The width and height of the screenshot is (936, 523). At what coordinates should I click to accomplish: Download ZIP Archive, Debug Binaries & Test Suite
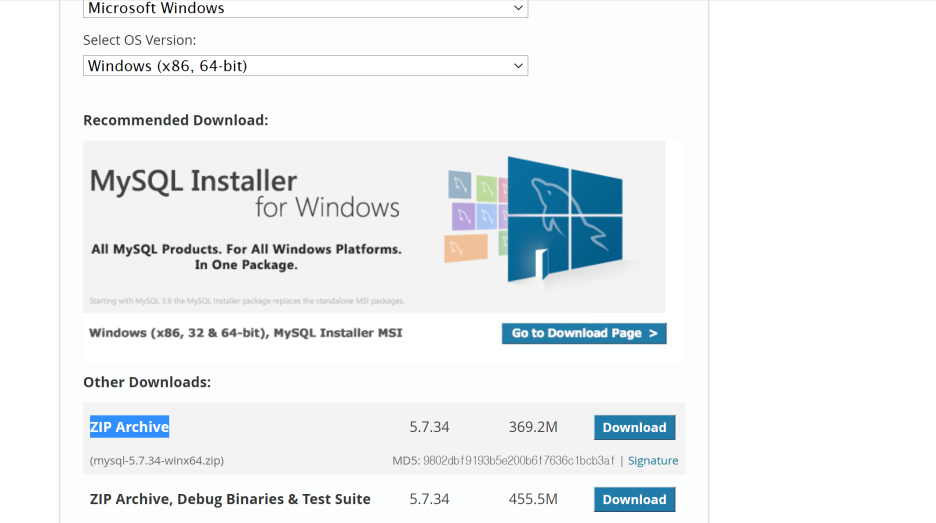(634, 499)
